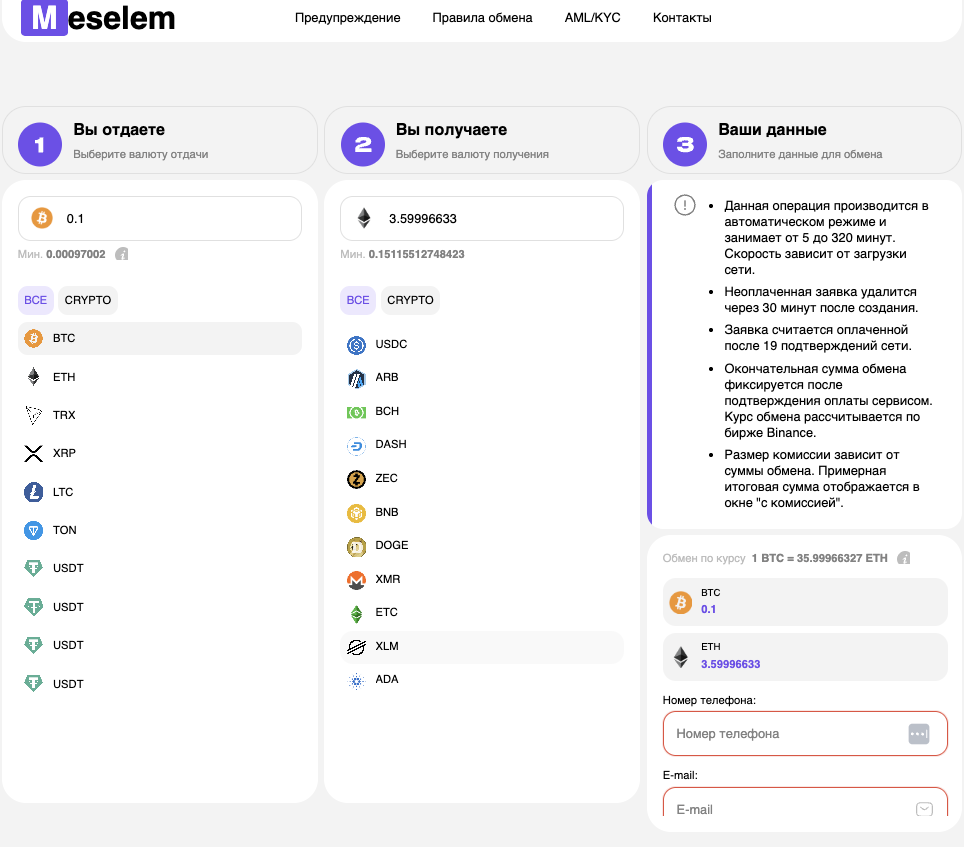Open the Предупреждение link

347,18
